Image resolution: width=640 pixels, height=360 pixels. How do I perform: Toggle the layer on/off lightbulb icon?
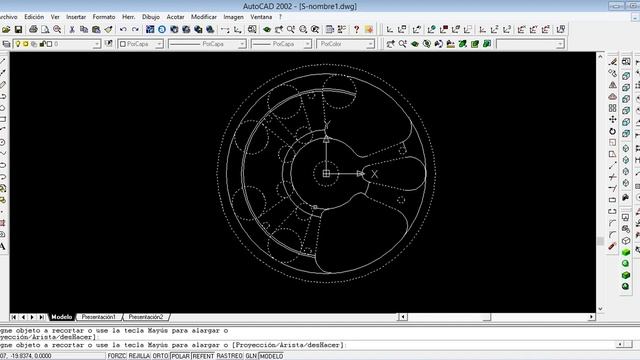pyautogui.click(x=18, y=44)
